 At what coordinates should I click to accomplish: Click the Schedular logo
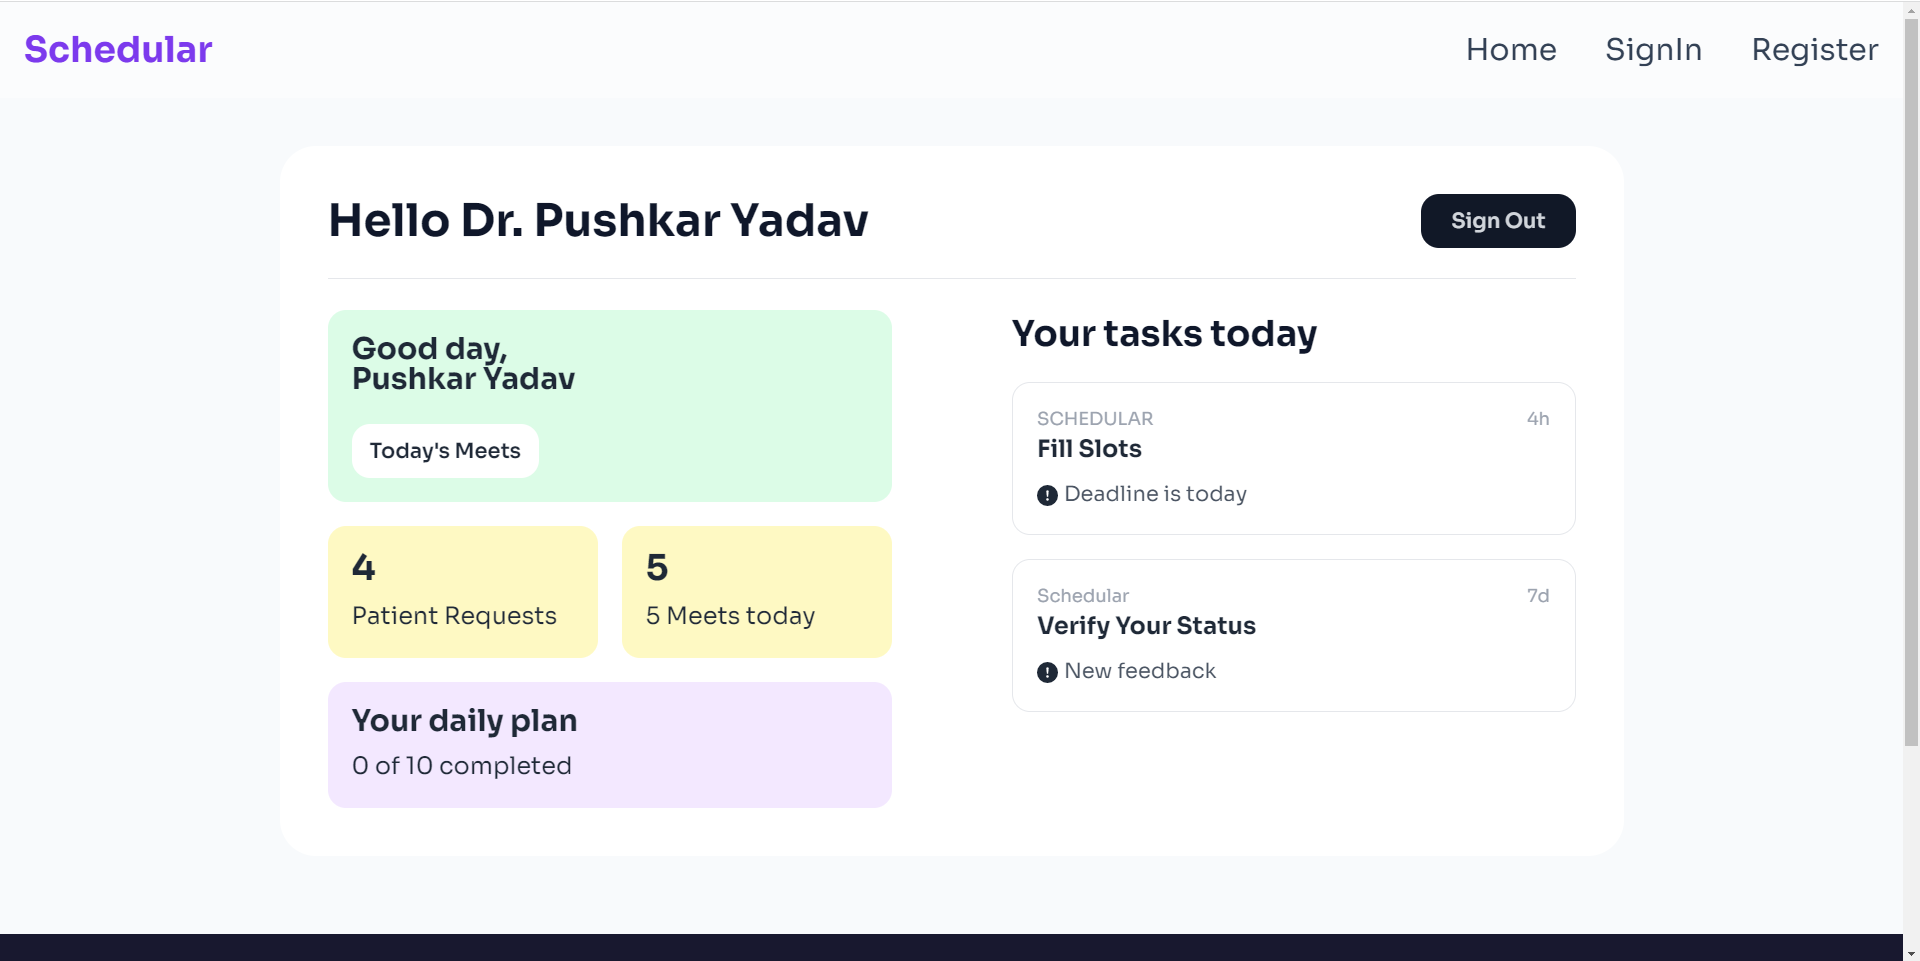click(x=118, y=49)
